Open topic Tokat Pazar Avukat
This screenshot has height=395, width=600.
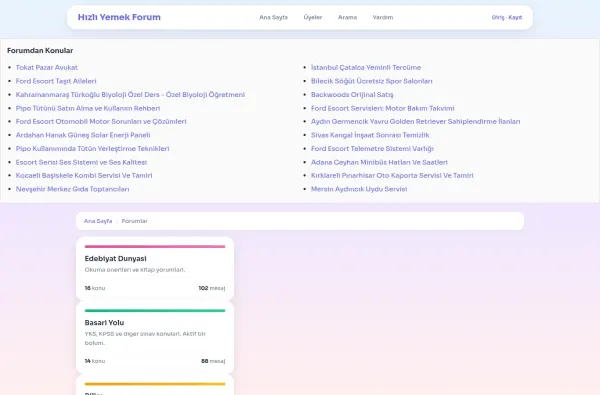tap(47, 67)
